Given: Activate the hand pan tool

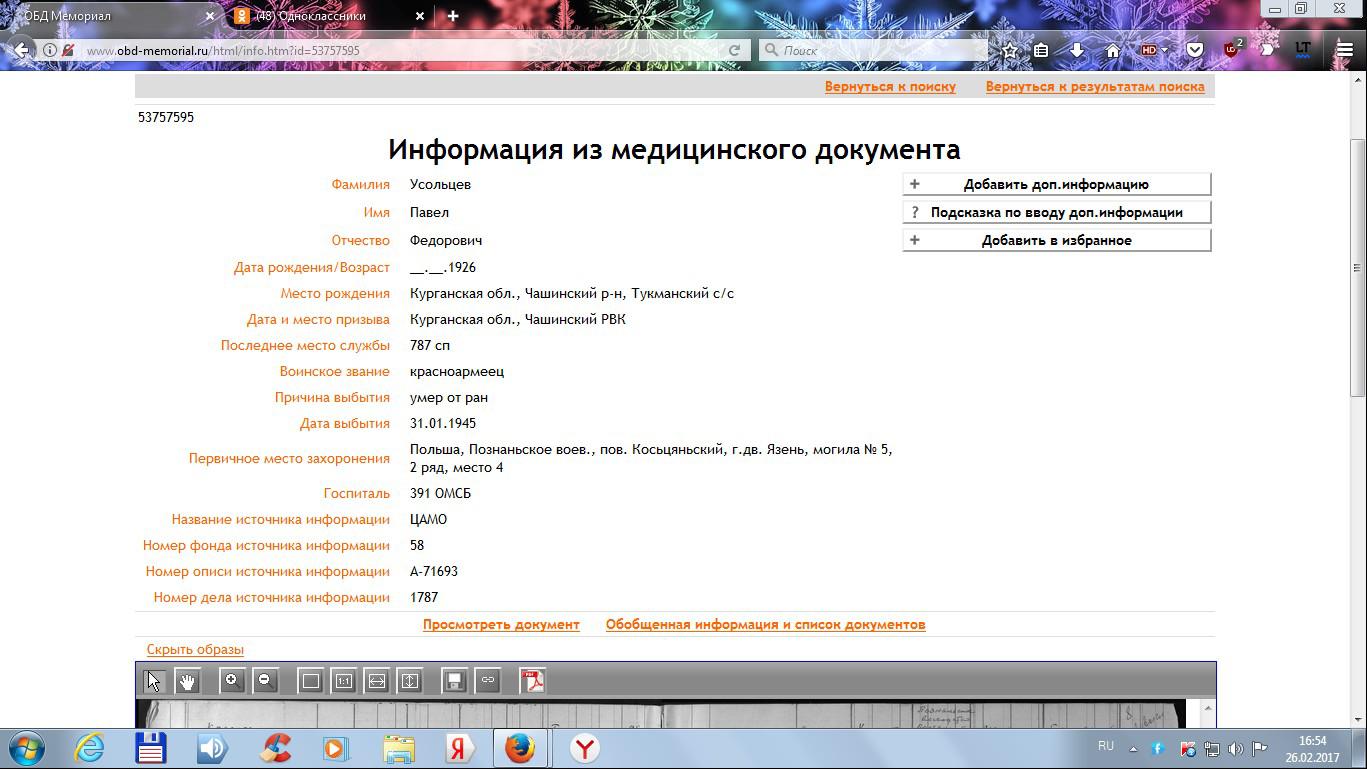Looking at the screenshot, I should (187, 681).
